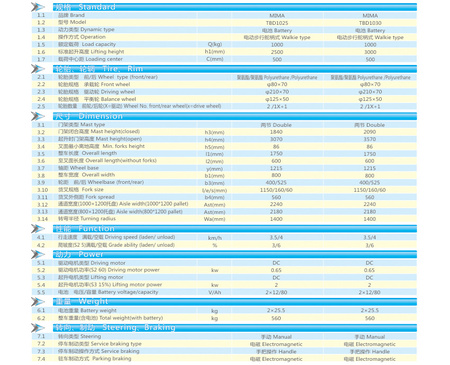Click the arrow icon beside Dimension header
The height and width of the screenshot is (365, 450).
click(x=38, y=116)
